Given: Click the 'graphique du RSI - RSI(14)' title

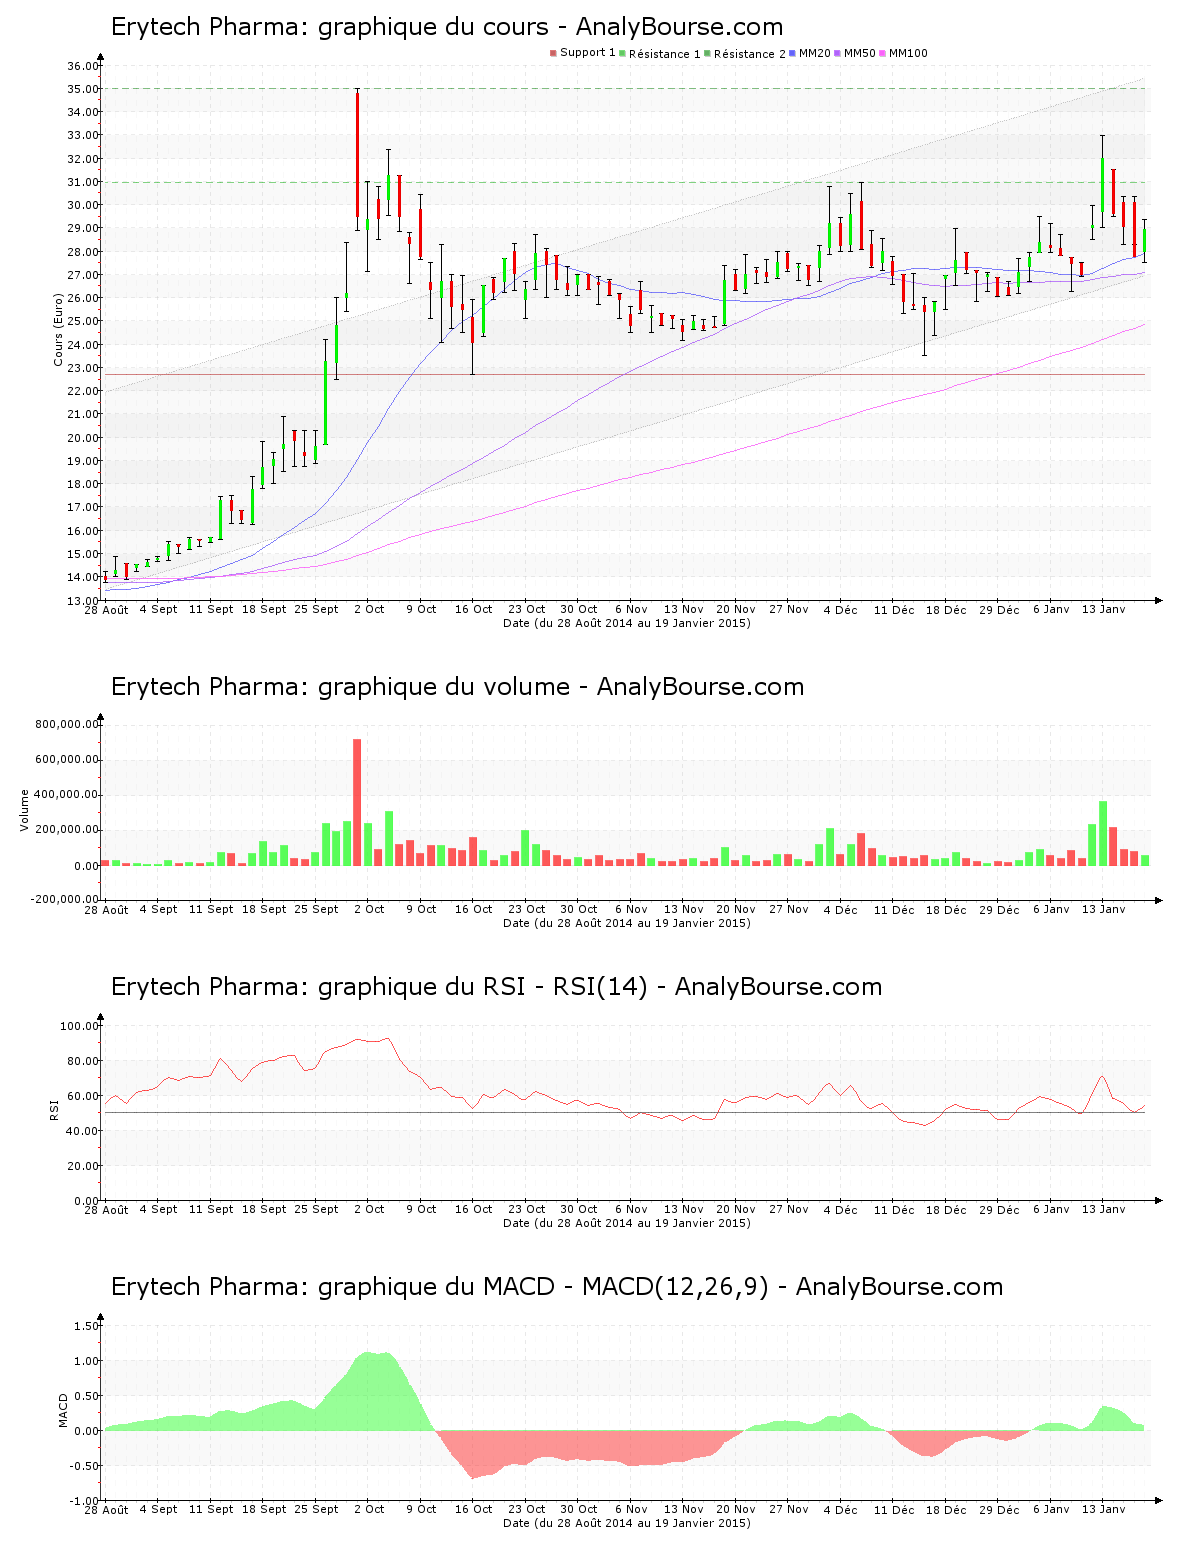Looking at the screenshot, I should [x=496, y=987].
